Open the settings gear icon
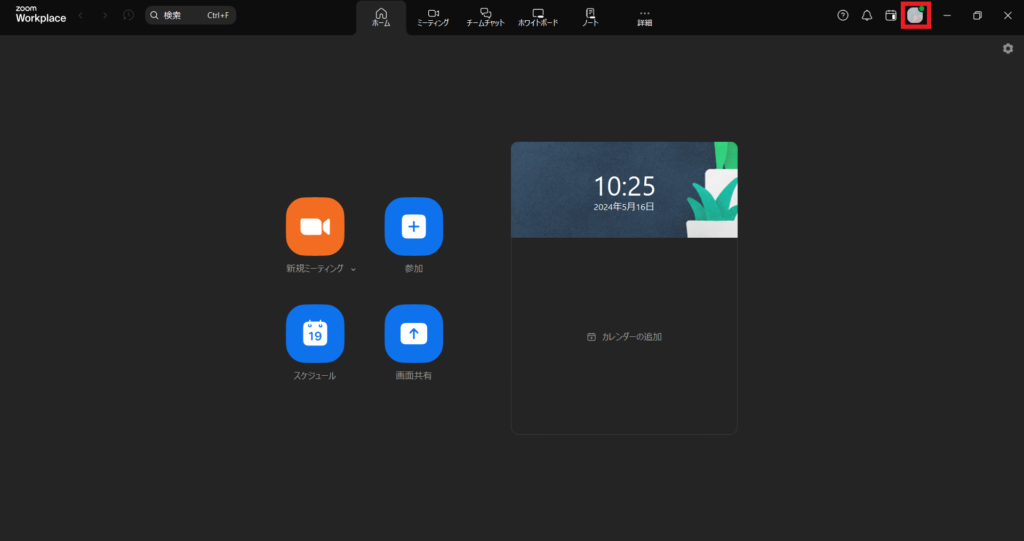Screen dimensions: 1024x541 click(x=1008, y=49)
